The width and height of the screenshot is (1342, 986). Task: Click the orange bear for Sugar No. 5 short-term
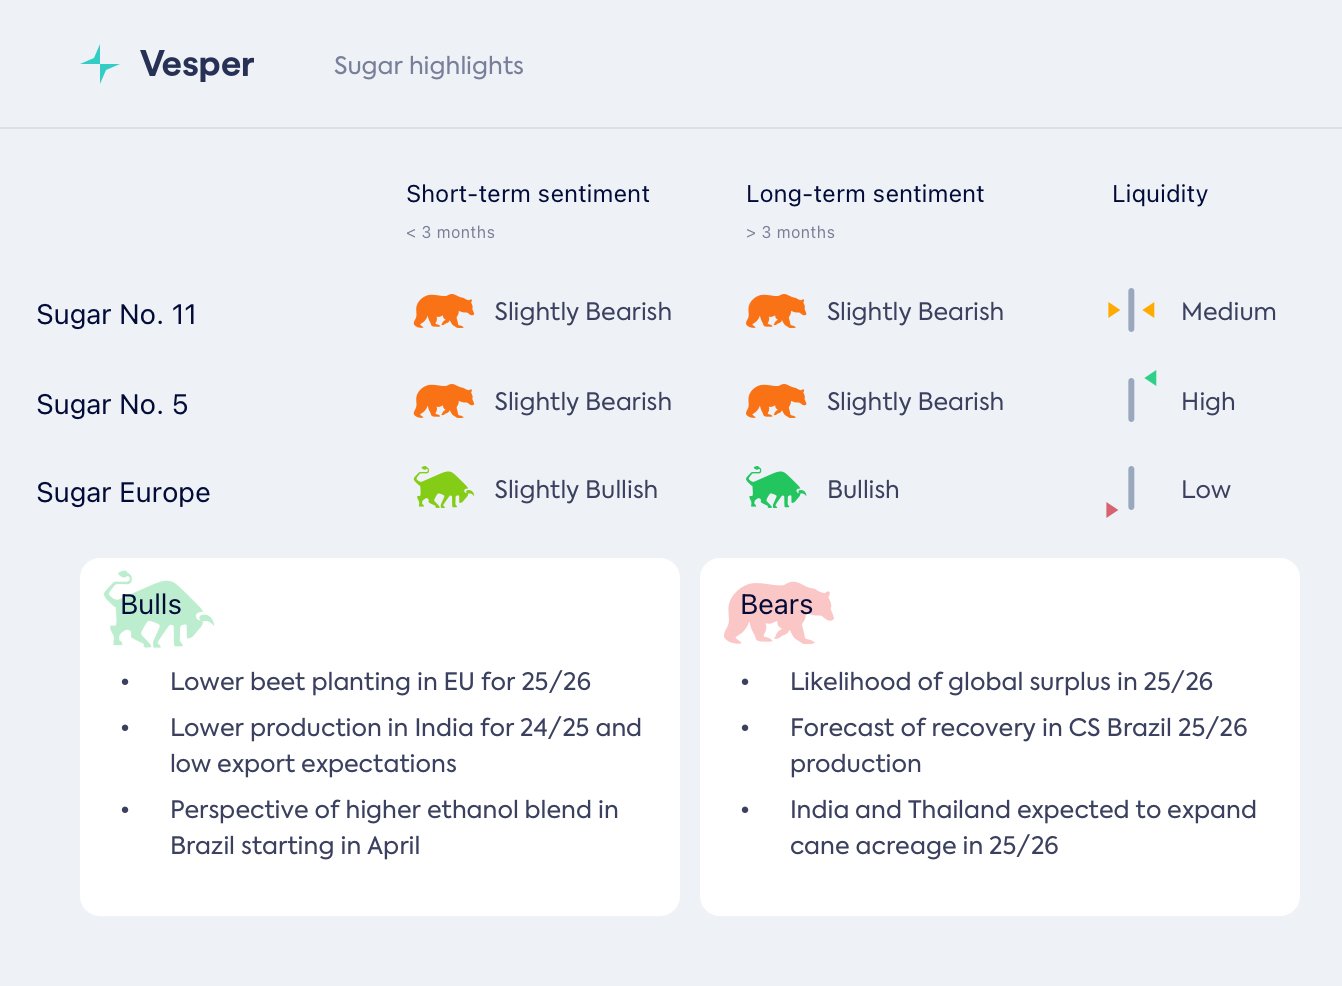coord(443,401)
